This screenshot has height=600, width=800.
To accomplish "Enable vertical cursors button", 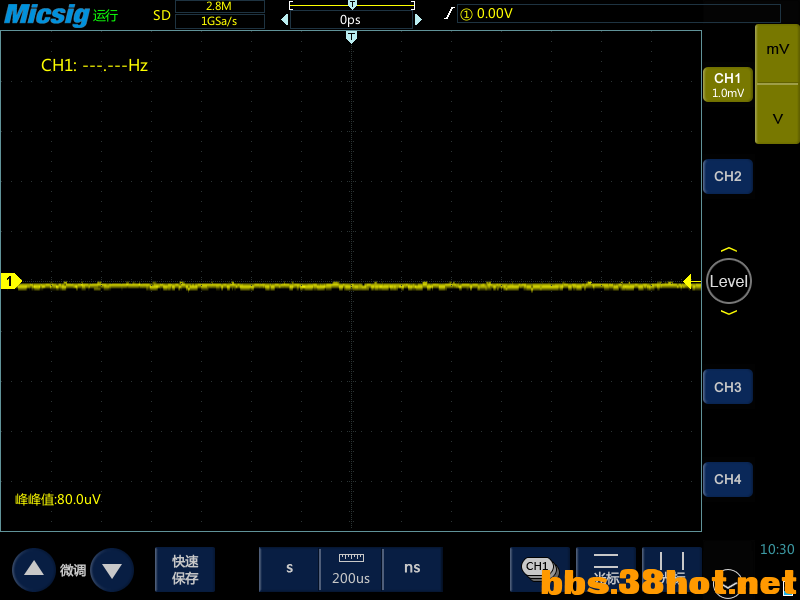I will (671, 569).
